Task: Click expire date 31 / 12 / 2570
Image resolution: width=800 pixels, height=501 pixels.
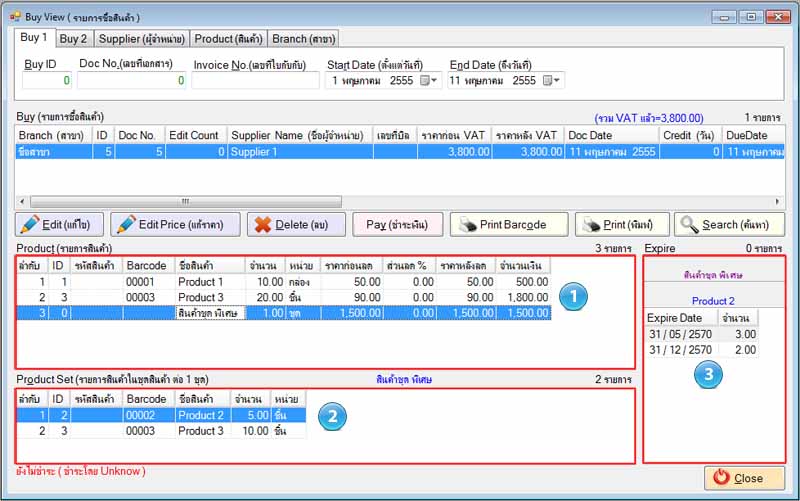Action: 681,350
